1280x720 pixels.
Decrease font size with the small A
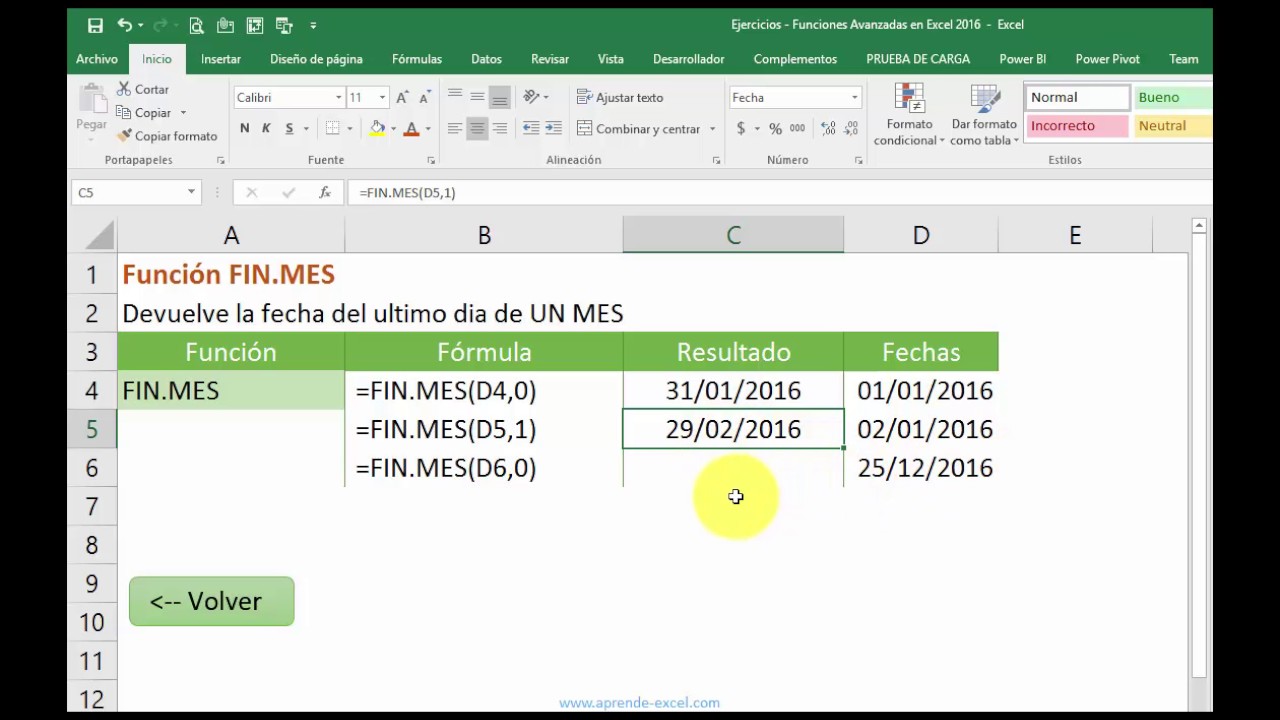point(424,98)
